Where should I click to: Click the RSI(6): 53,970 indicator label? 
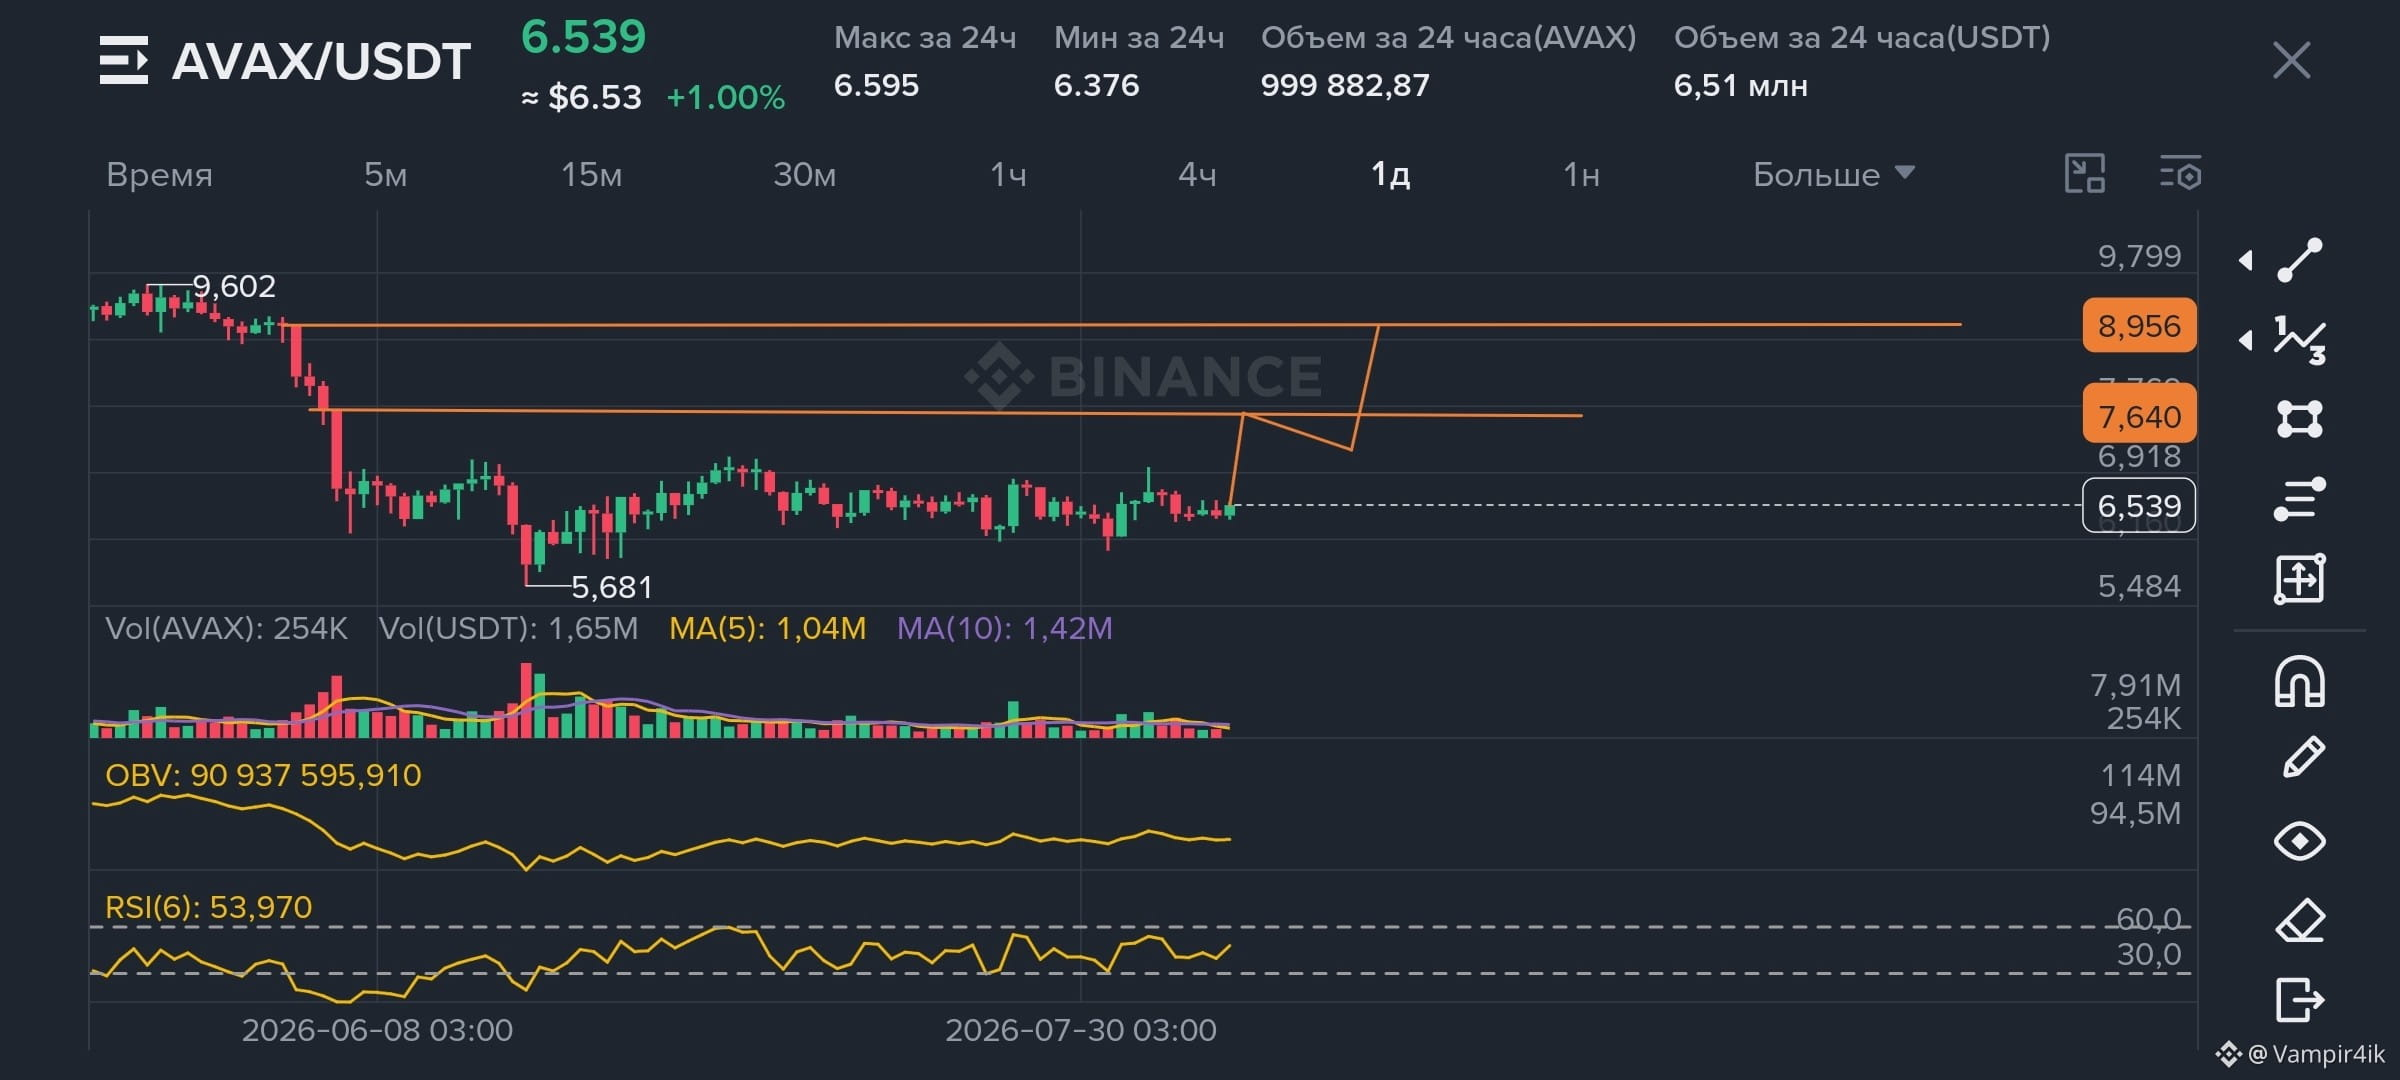tap(208, 907)
